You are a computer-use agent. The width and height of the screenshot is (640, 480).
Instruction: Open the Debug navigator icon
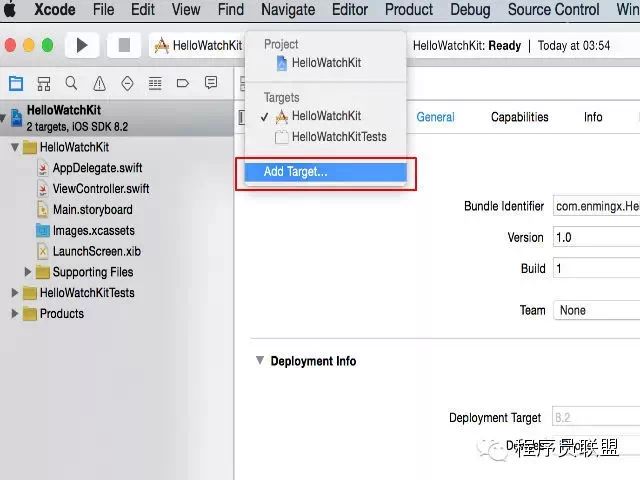pyautogui.click(x=155, y=84)
